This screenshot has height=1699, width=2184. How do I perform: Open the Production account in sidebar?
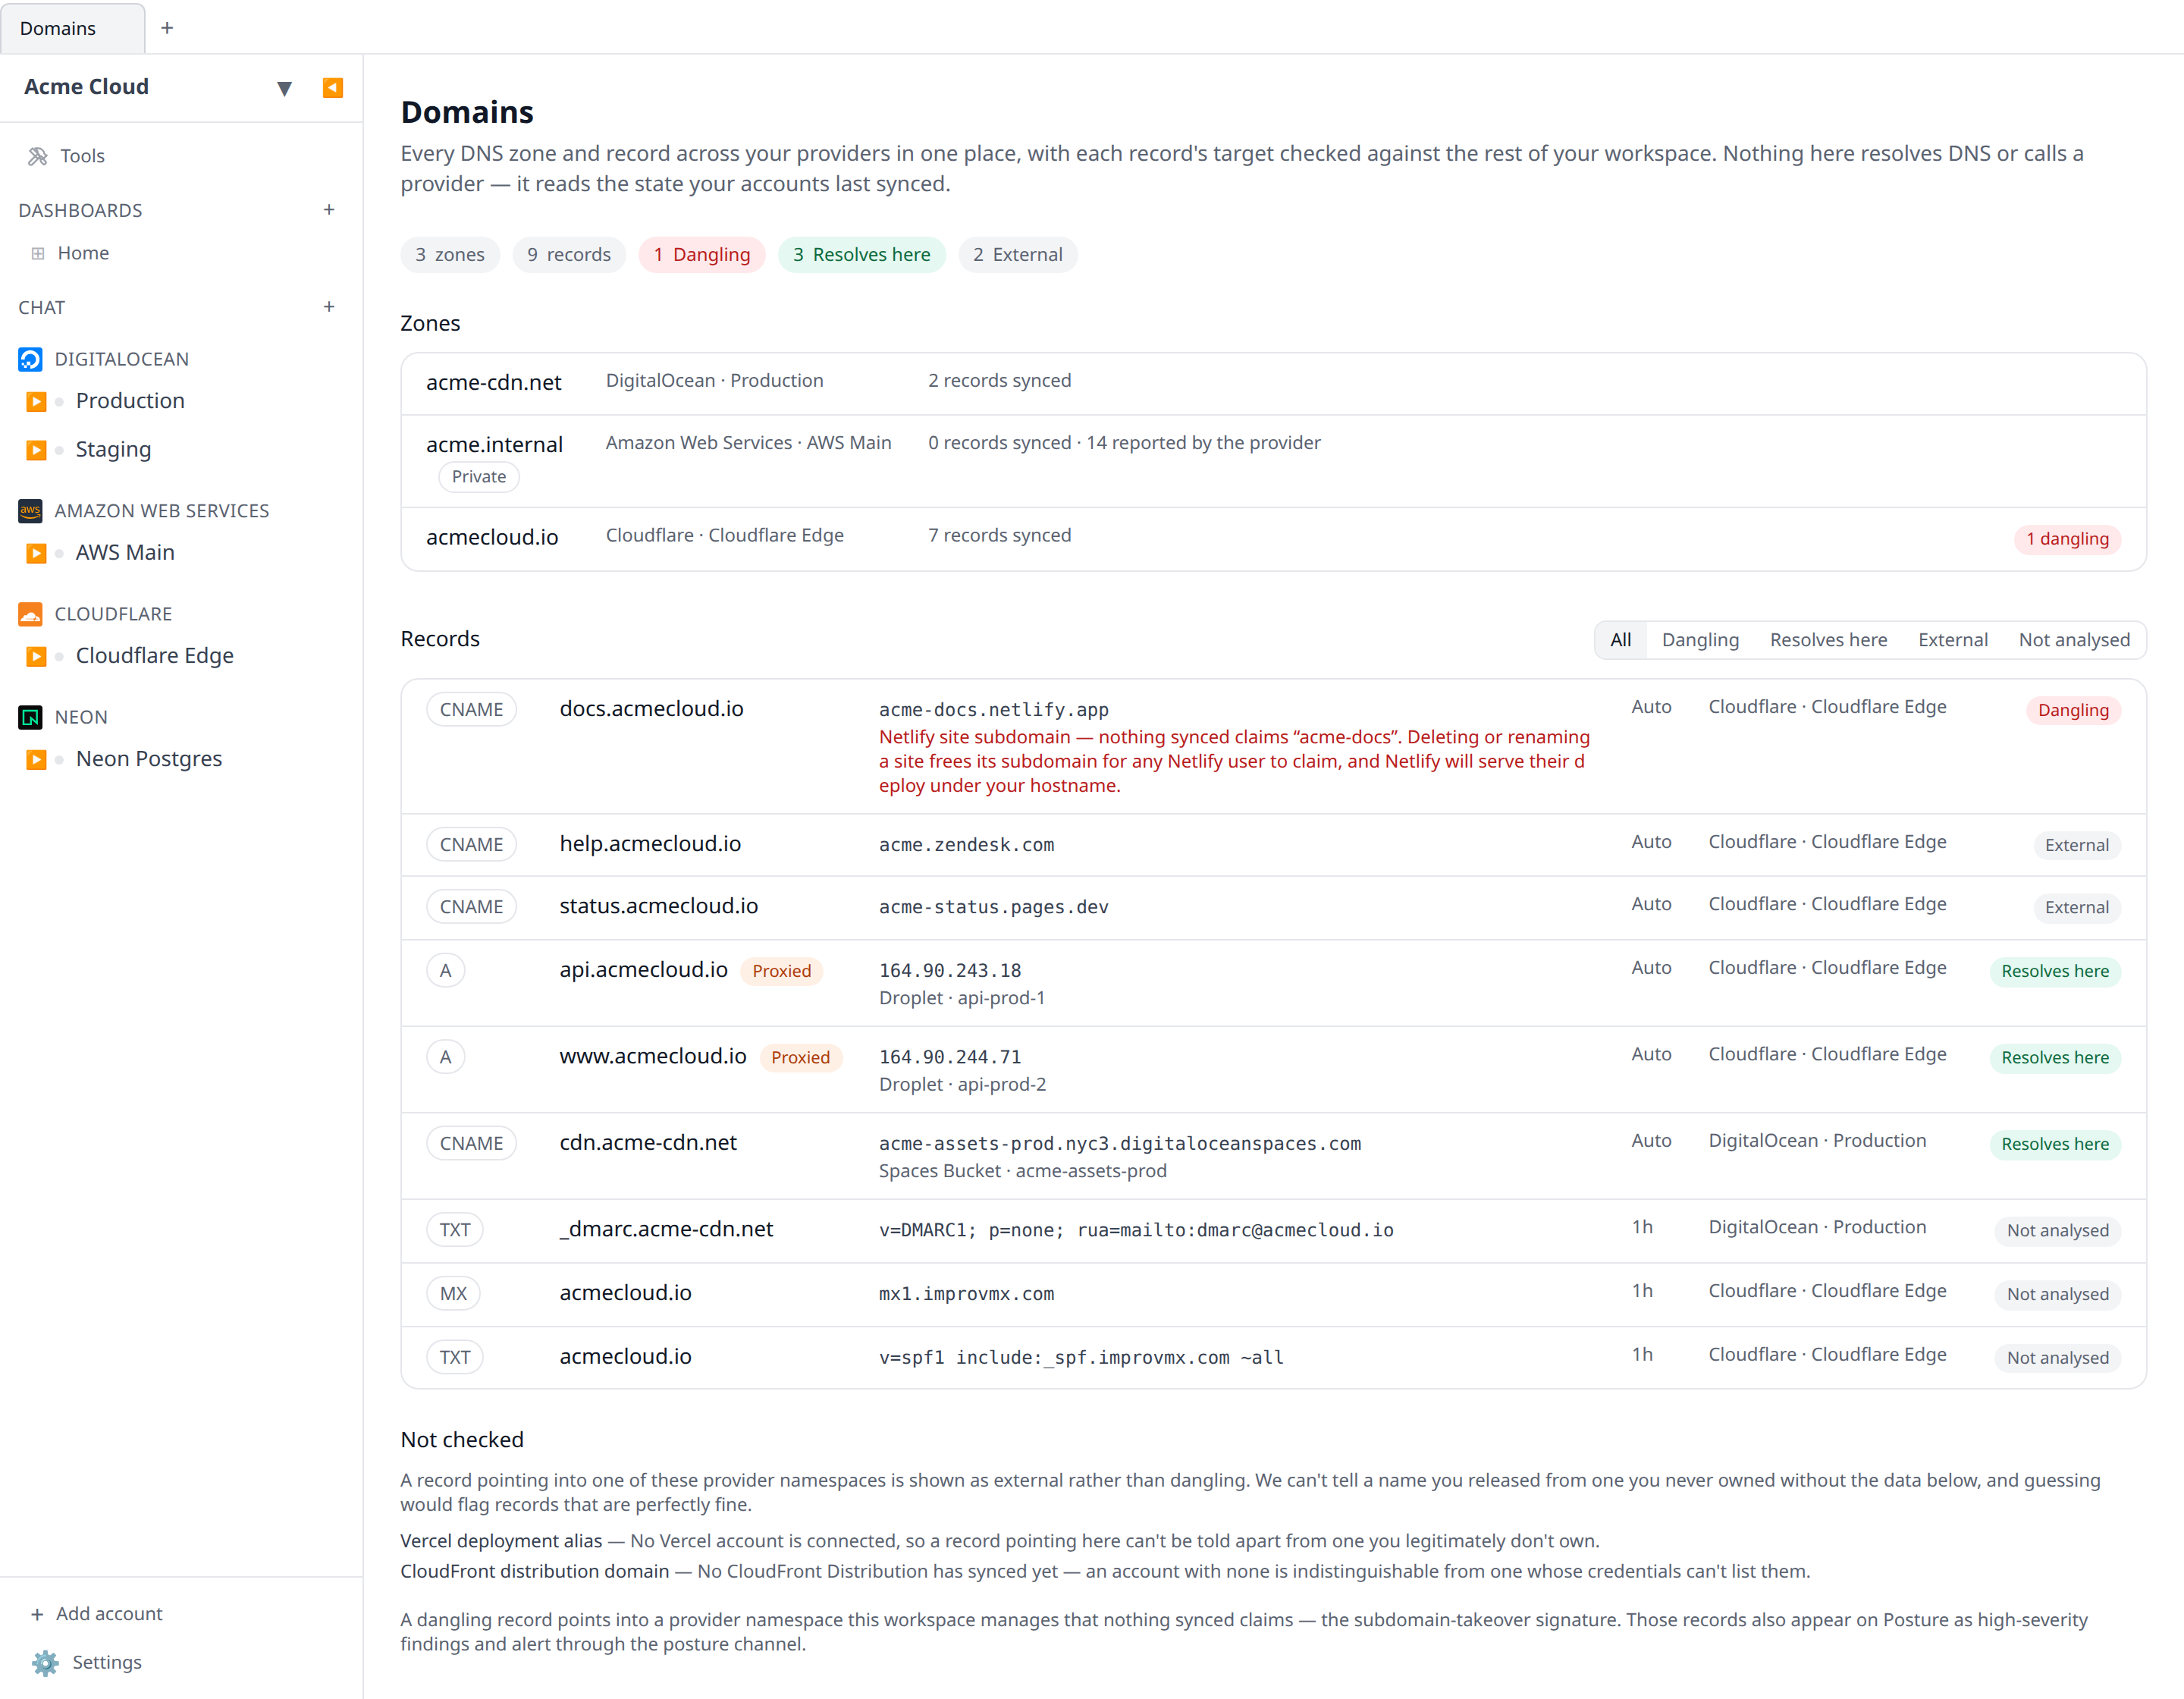(x=130, y=402)
